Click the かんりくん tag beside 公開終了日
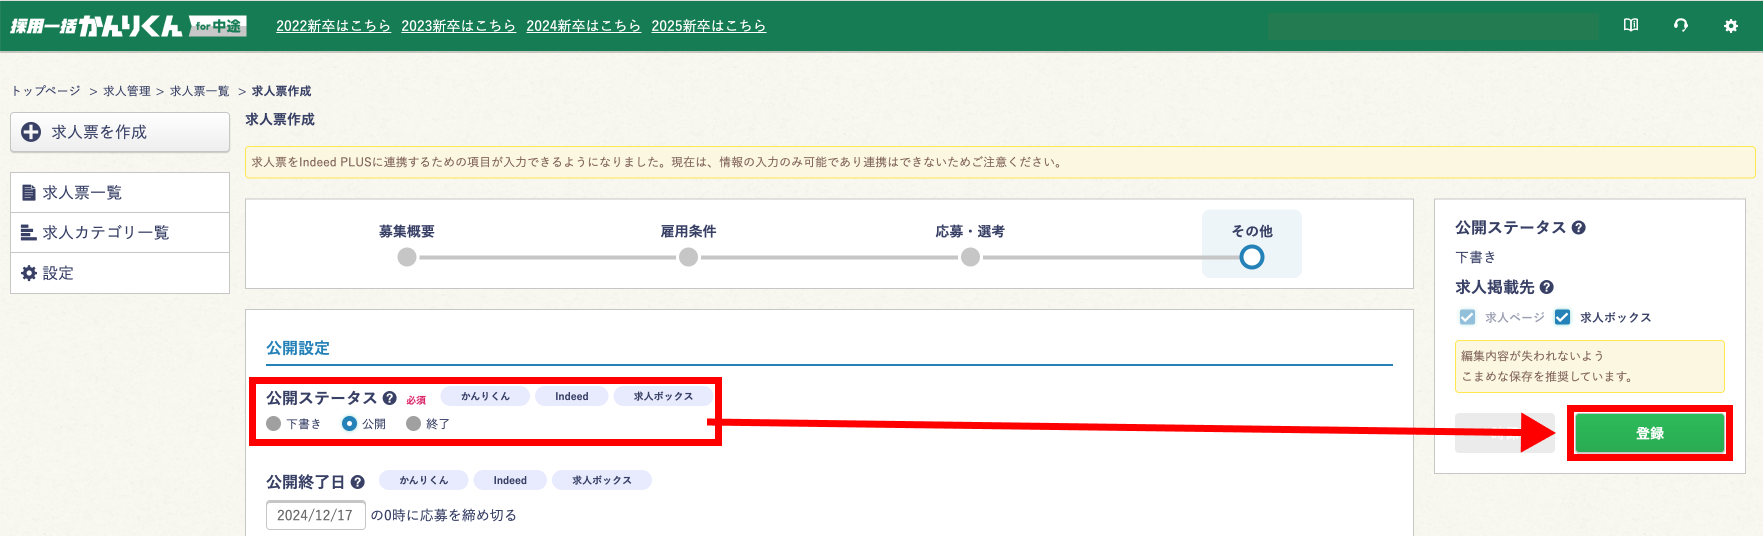The image size is (1763, 536). tap(424, 480)
